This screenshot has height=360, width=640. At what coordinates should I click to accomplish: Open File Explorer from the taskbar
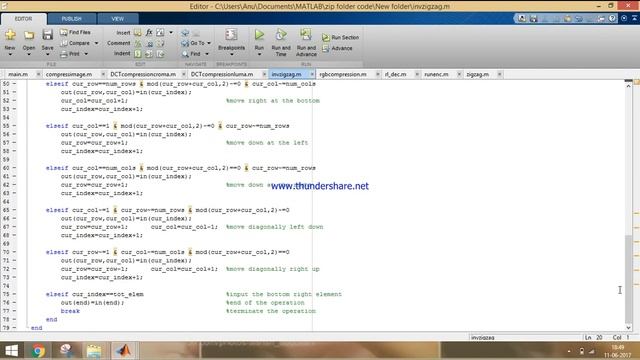tap(94, 351)
